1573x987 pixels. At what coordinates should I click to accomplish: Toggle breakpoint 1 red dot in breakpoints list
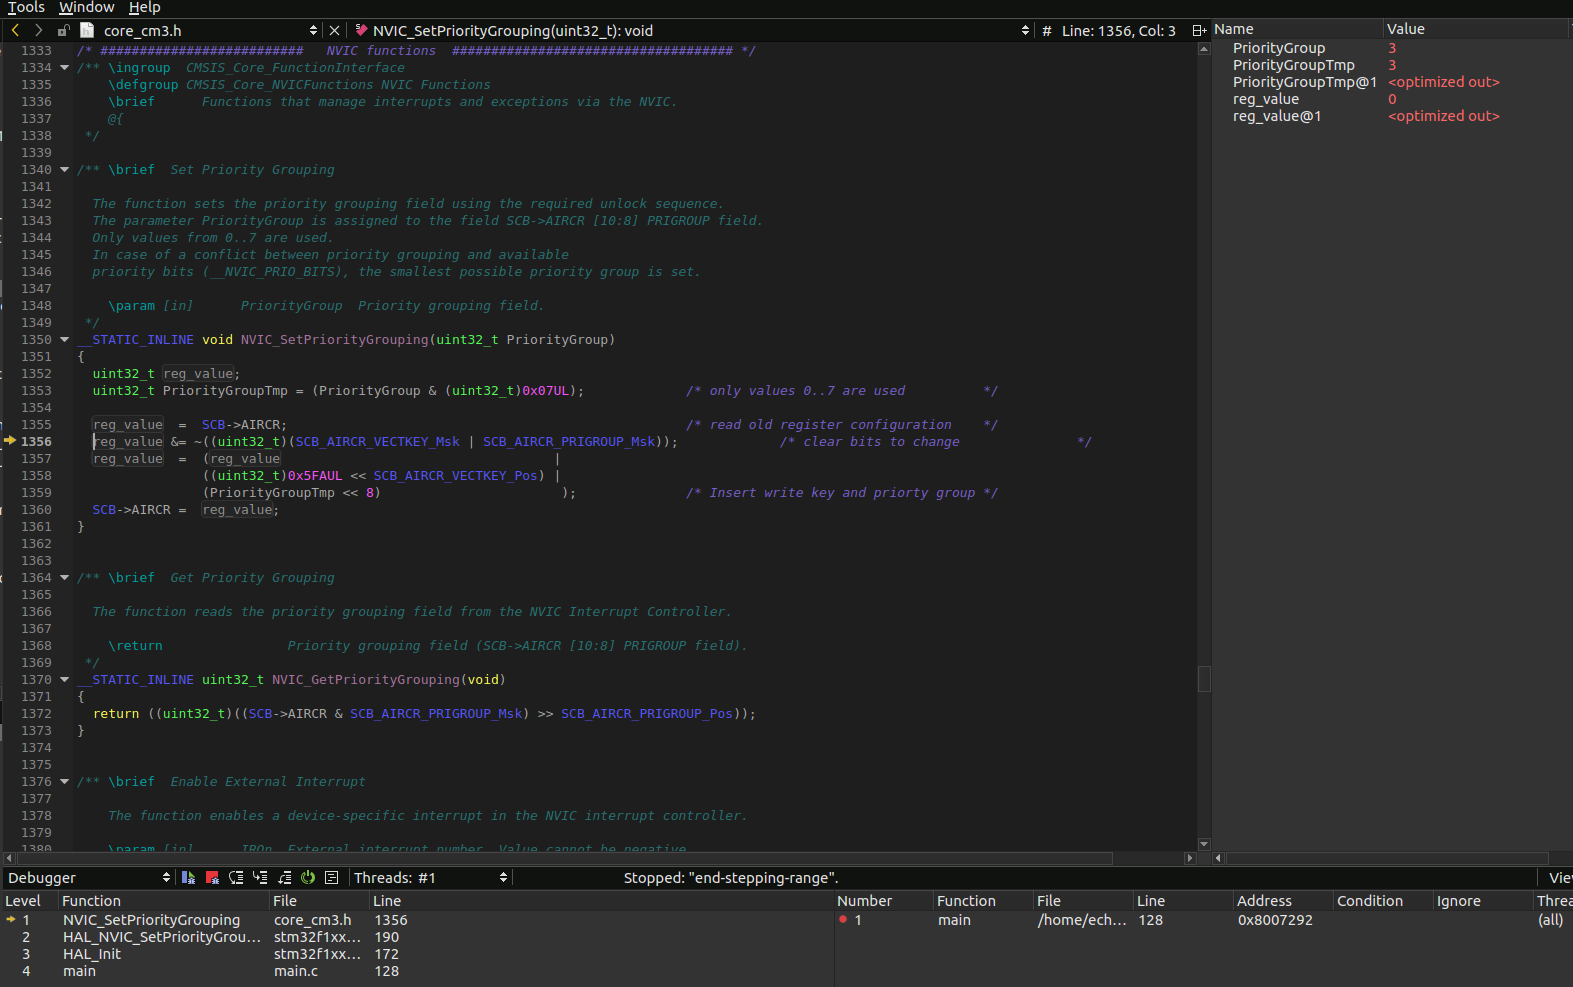(x=843, y=920)
